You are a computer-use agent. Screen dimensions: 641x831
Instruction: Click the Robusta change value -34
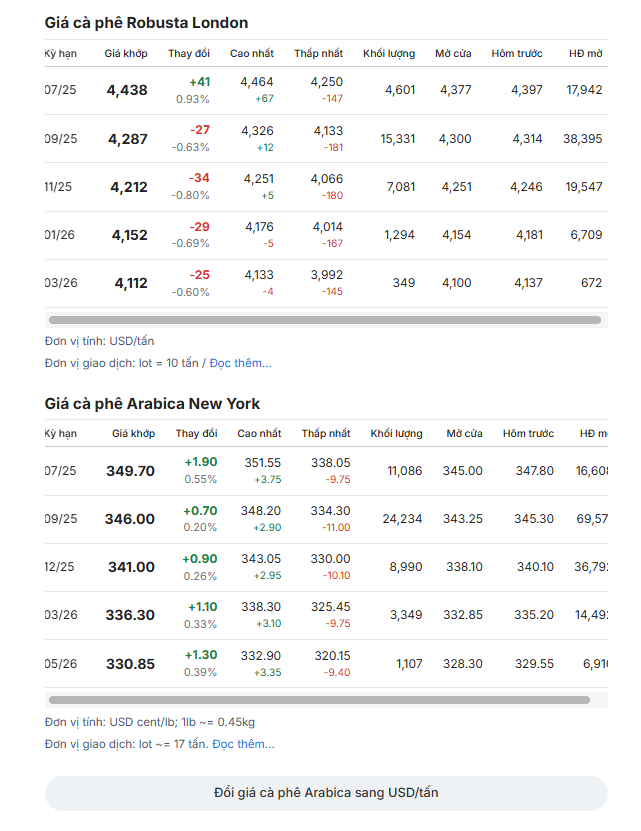click(199, 178)
